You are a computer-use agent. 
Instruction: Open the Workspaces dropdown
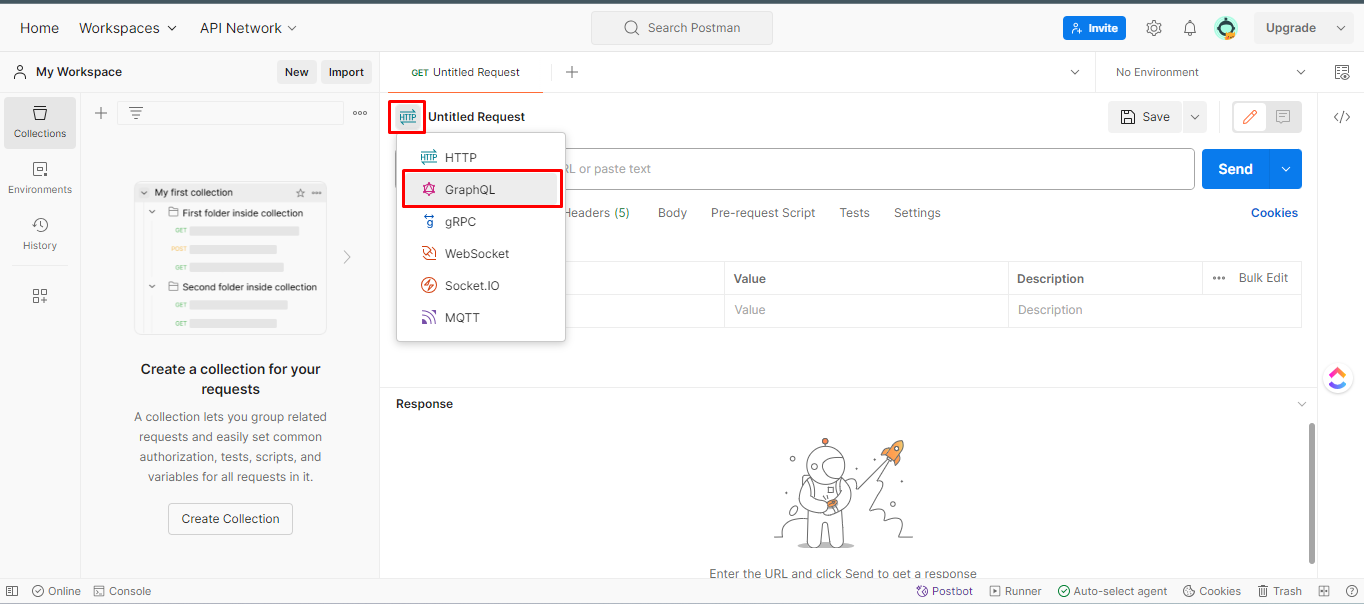click(128, 28)
